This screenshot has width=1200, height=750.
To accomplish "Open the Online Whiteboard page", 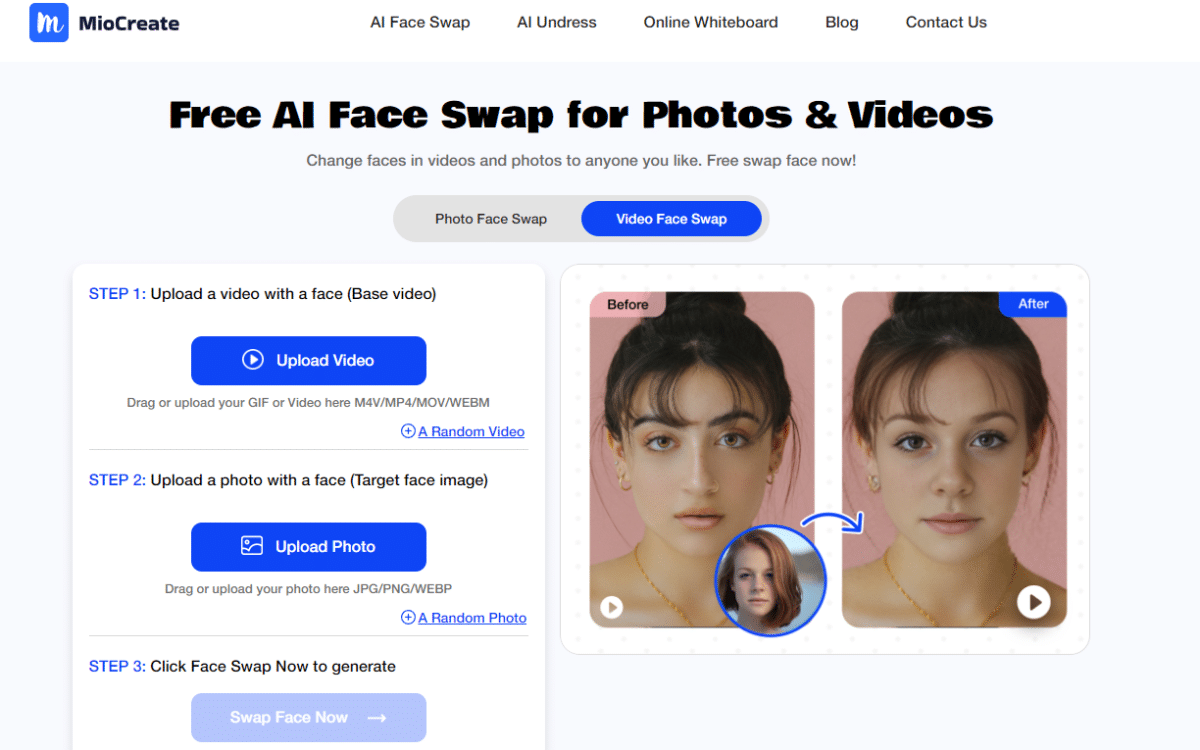I will (x=710, y=22).
